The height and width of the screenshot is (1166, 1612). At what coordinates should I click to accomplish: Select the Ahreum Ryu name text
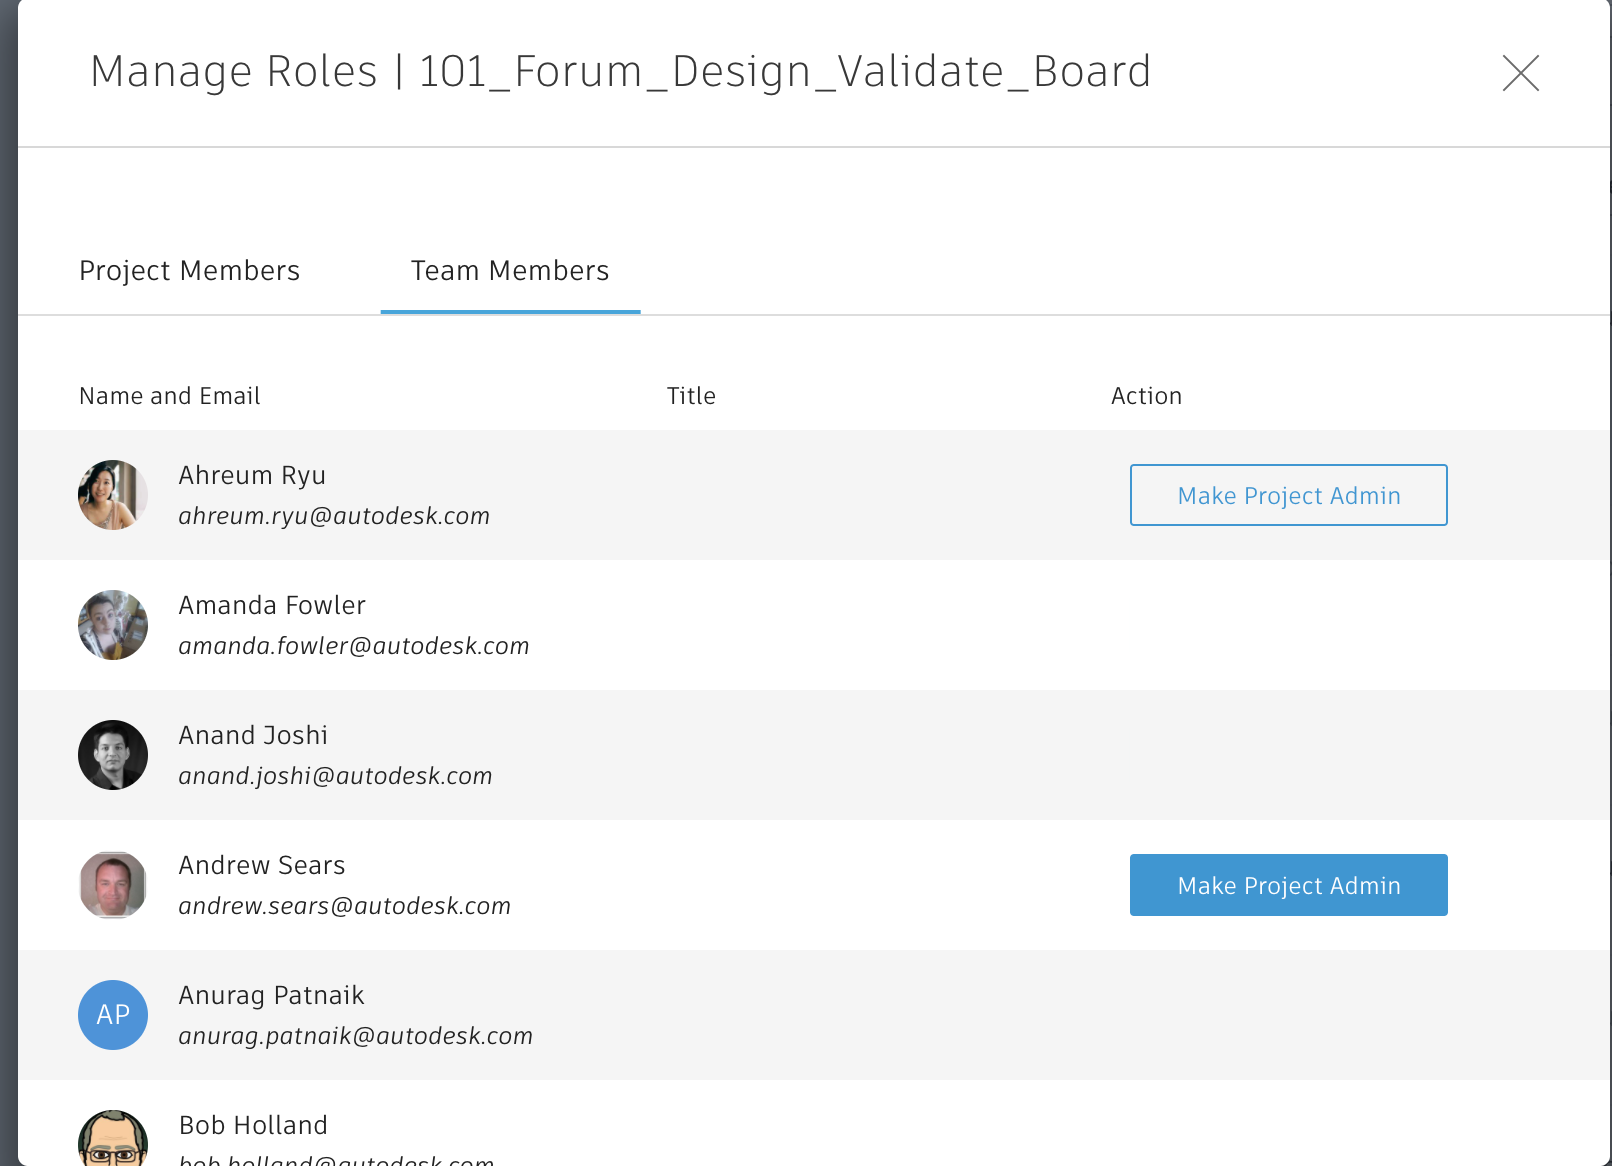click(x=252, y=475)
